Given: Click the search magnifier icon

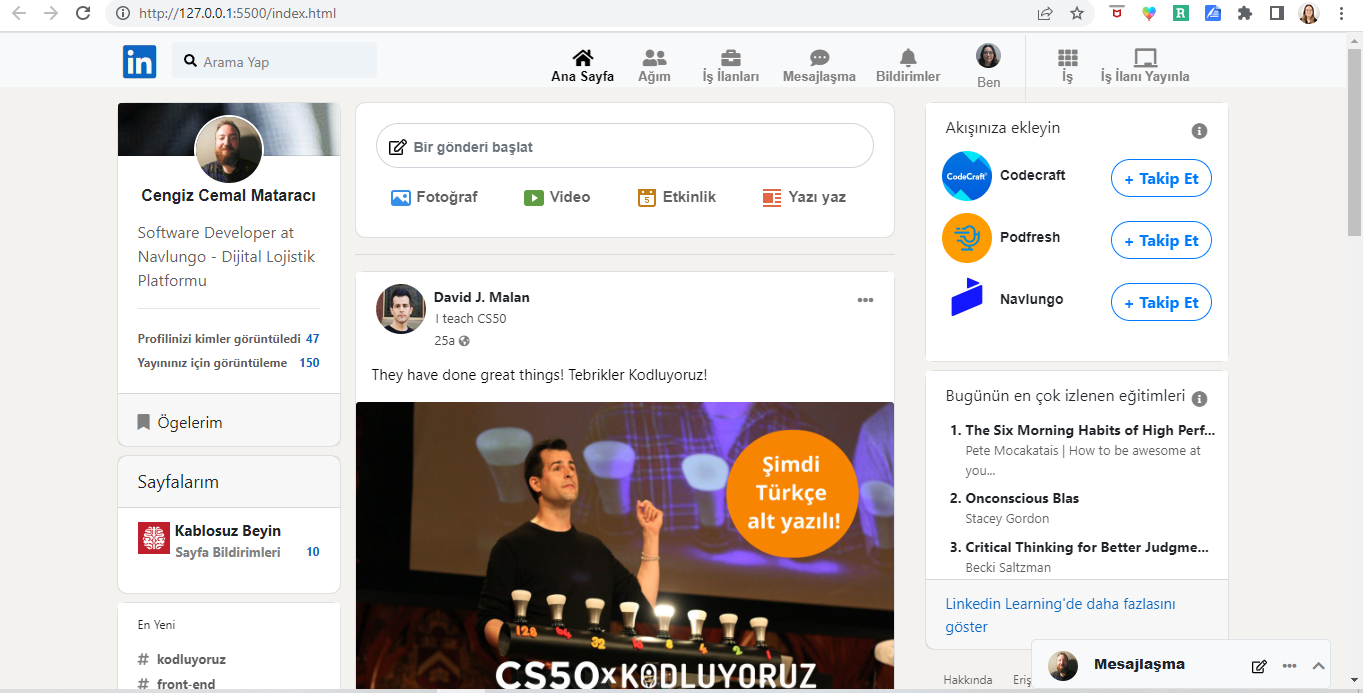Looking at the screenshot, I should click(190, 61).
